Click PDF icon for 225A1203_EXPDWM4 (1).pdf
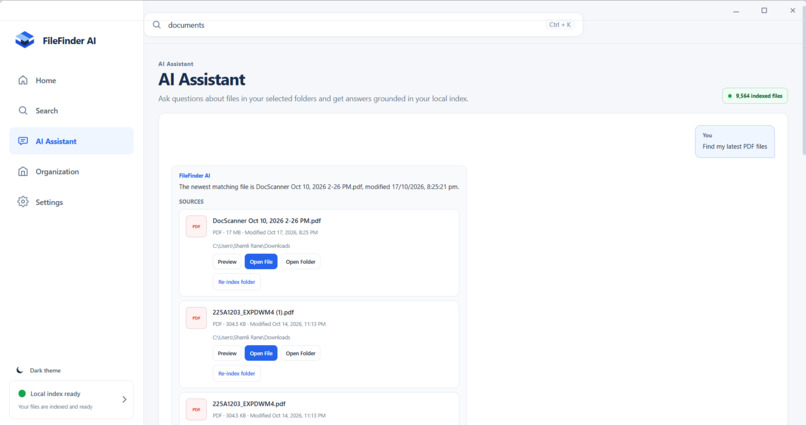Screen dimensions: 806x425 pyautogui.click(x=196, y=318)
